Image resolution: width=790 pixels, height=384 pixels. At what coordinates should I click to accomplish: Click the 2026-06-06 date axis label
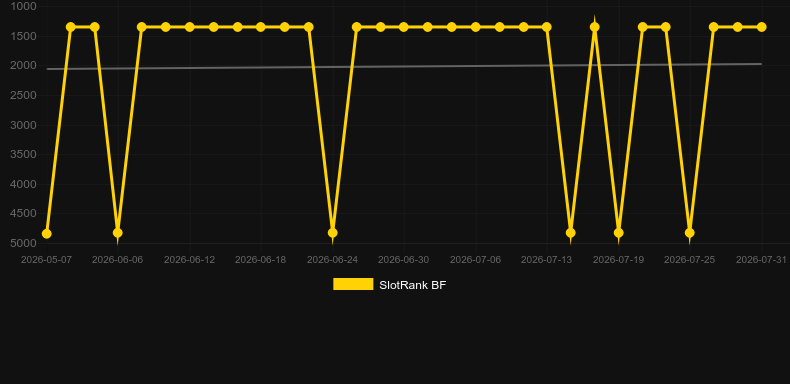[117, 260]
